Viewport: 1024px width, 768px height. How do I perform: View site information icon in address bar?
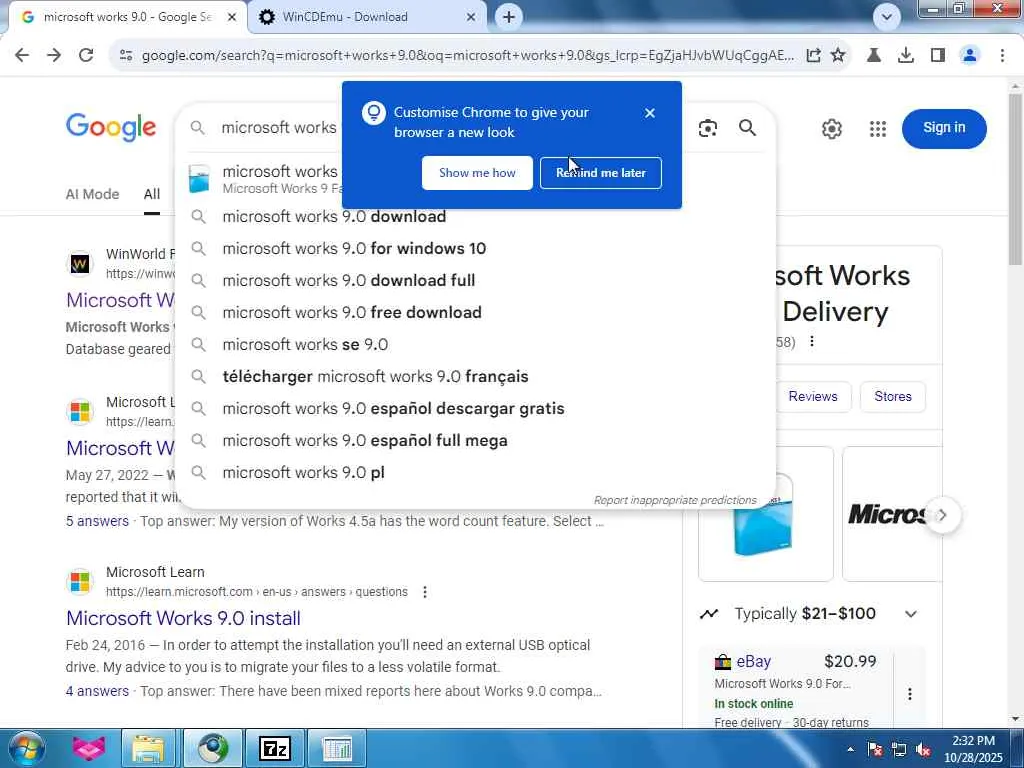click(126, 56)
